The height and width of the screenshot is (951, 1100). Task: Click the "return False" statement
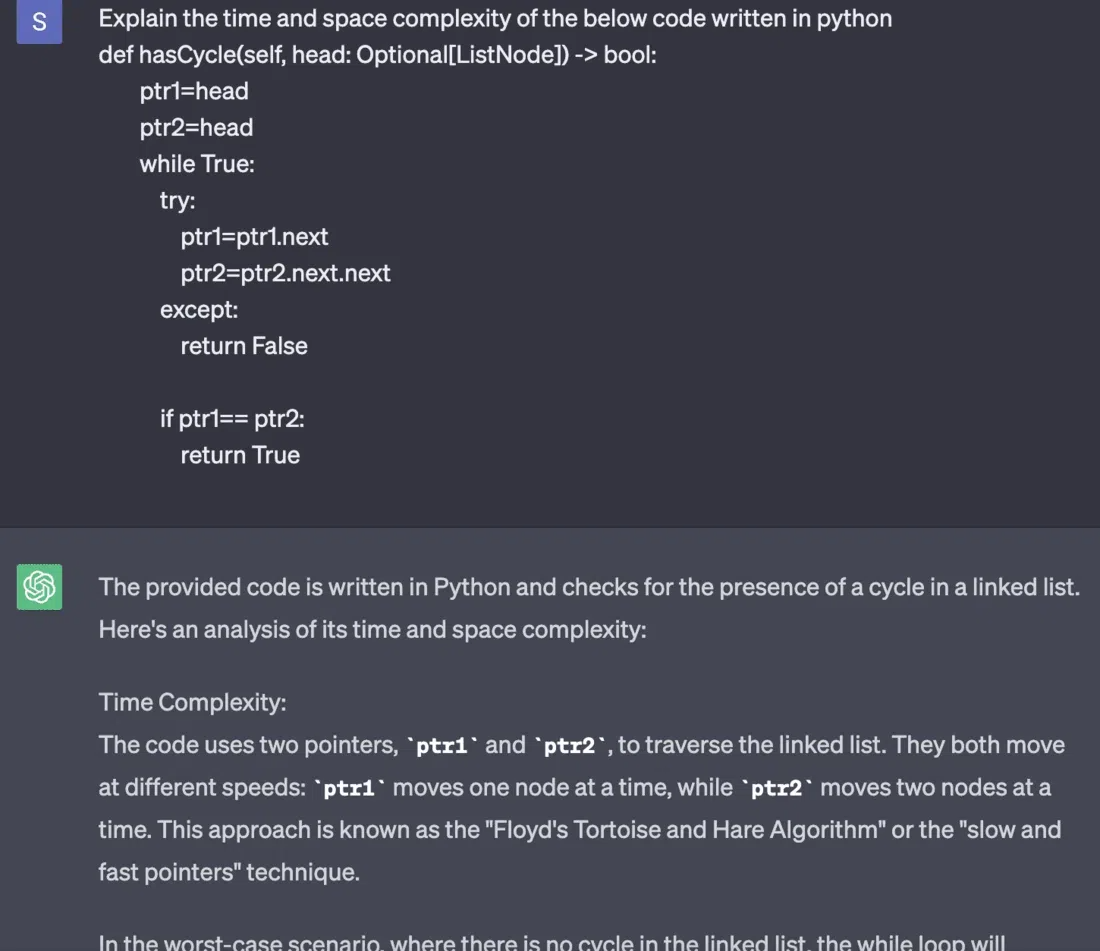244,346
